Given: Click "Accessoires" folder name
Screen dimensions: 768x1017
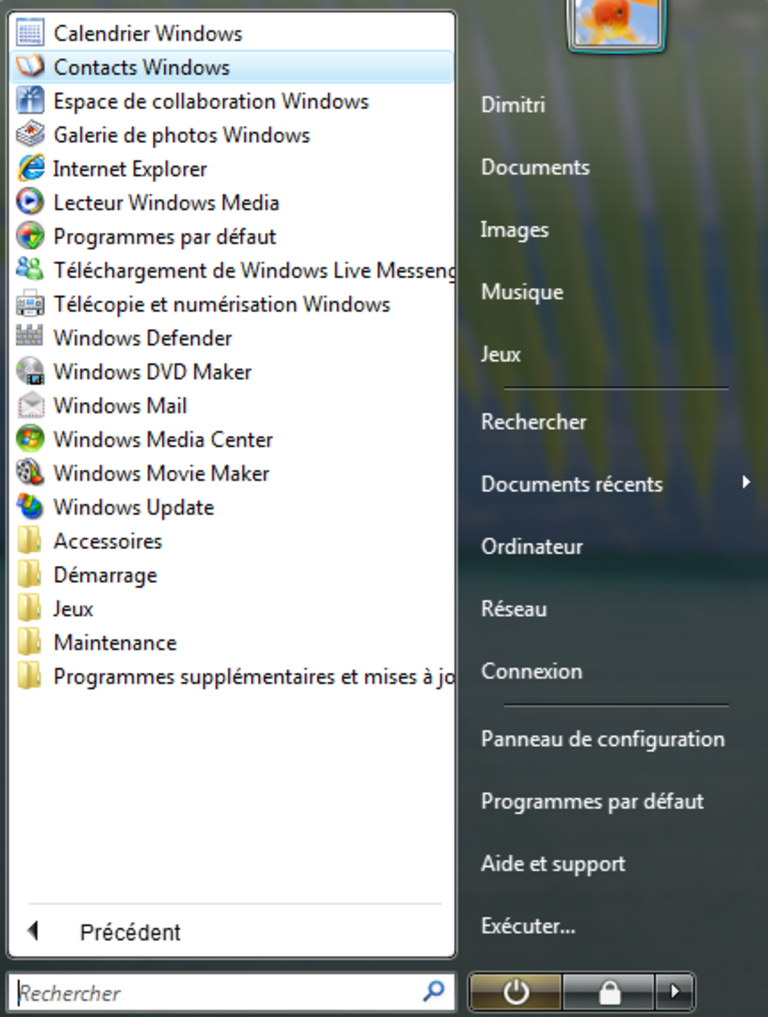Looking at the screenshot, I should click(x=108, y=541).
